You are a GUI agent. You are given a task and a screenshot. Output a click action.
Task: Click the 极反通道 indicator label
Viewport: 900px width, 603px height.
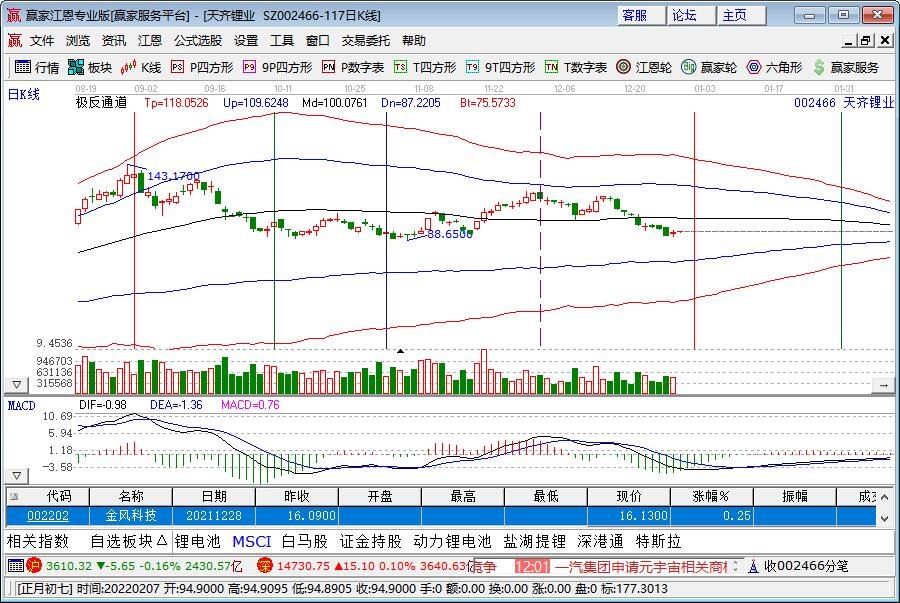(102, 103)
